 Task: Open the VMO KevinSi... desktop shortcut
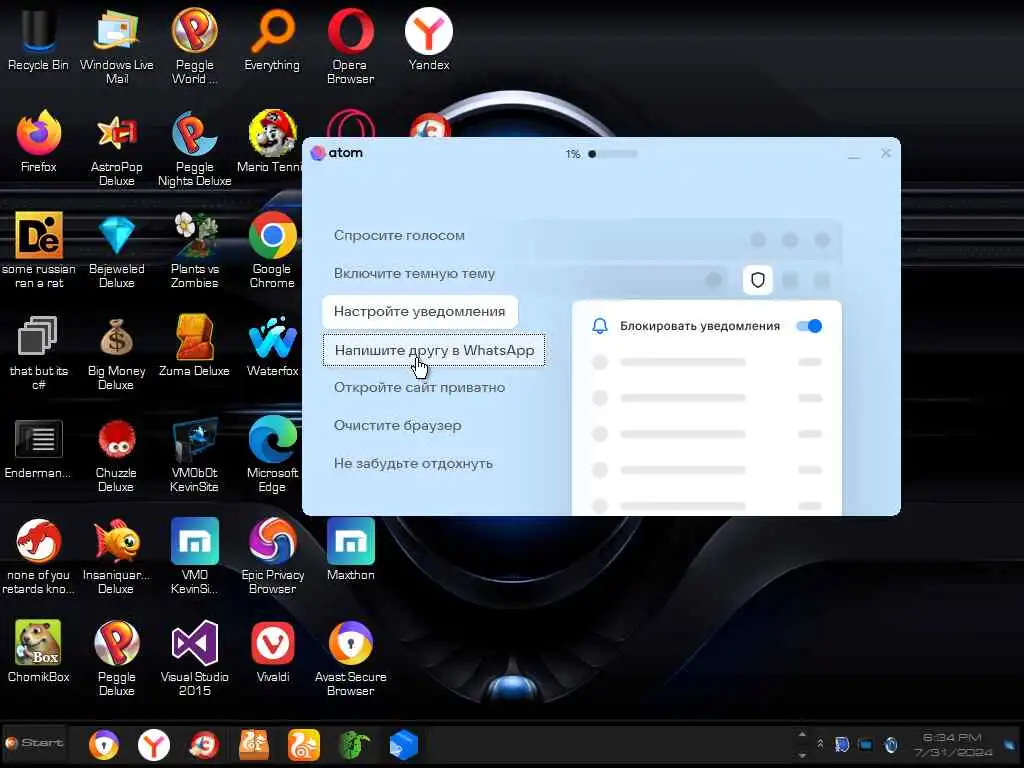195,555
